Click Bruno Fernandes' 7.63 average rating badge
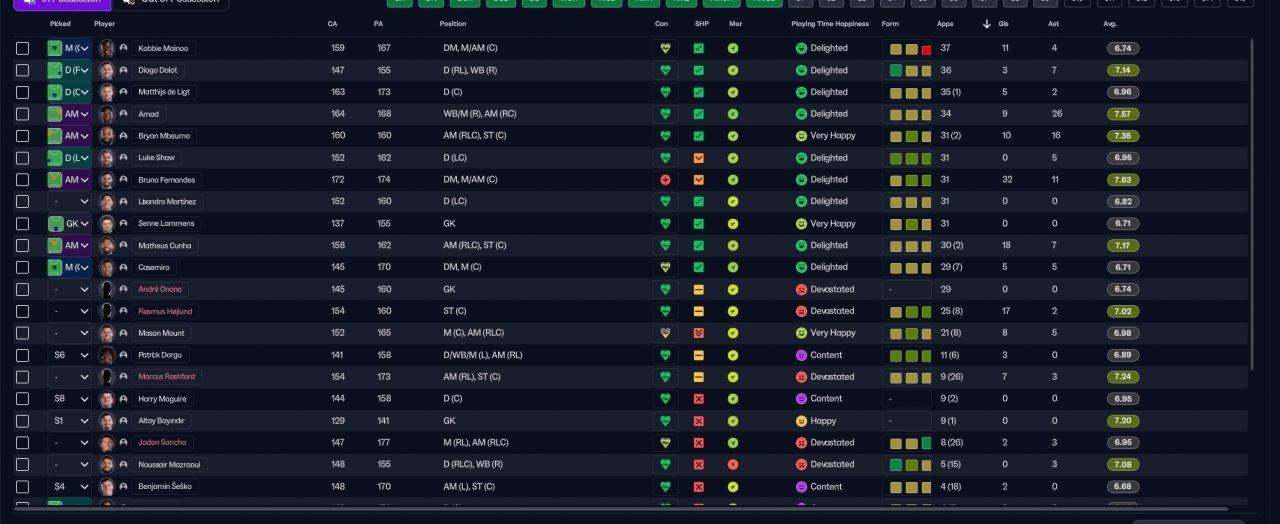The width and height of the screenshot is (1280, 524). 1123,180
